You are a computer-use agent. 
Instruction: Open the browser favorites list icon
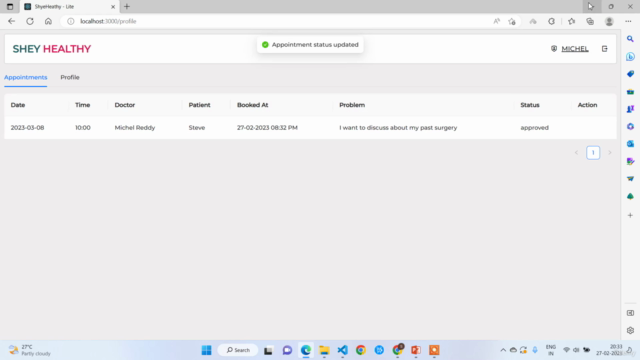(x=571, y=21)
